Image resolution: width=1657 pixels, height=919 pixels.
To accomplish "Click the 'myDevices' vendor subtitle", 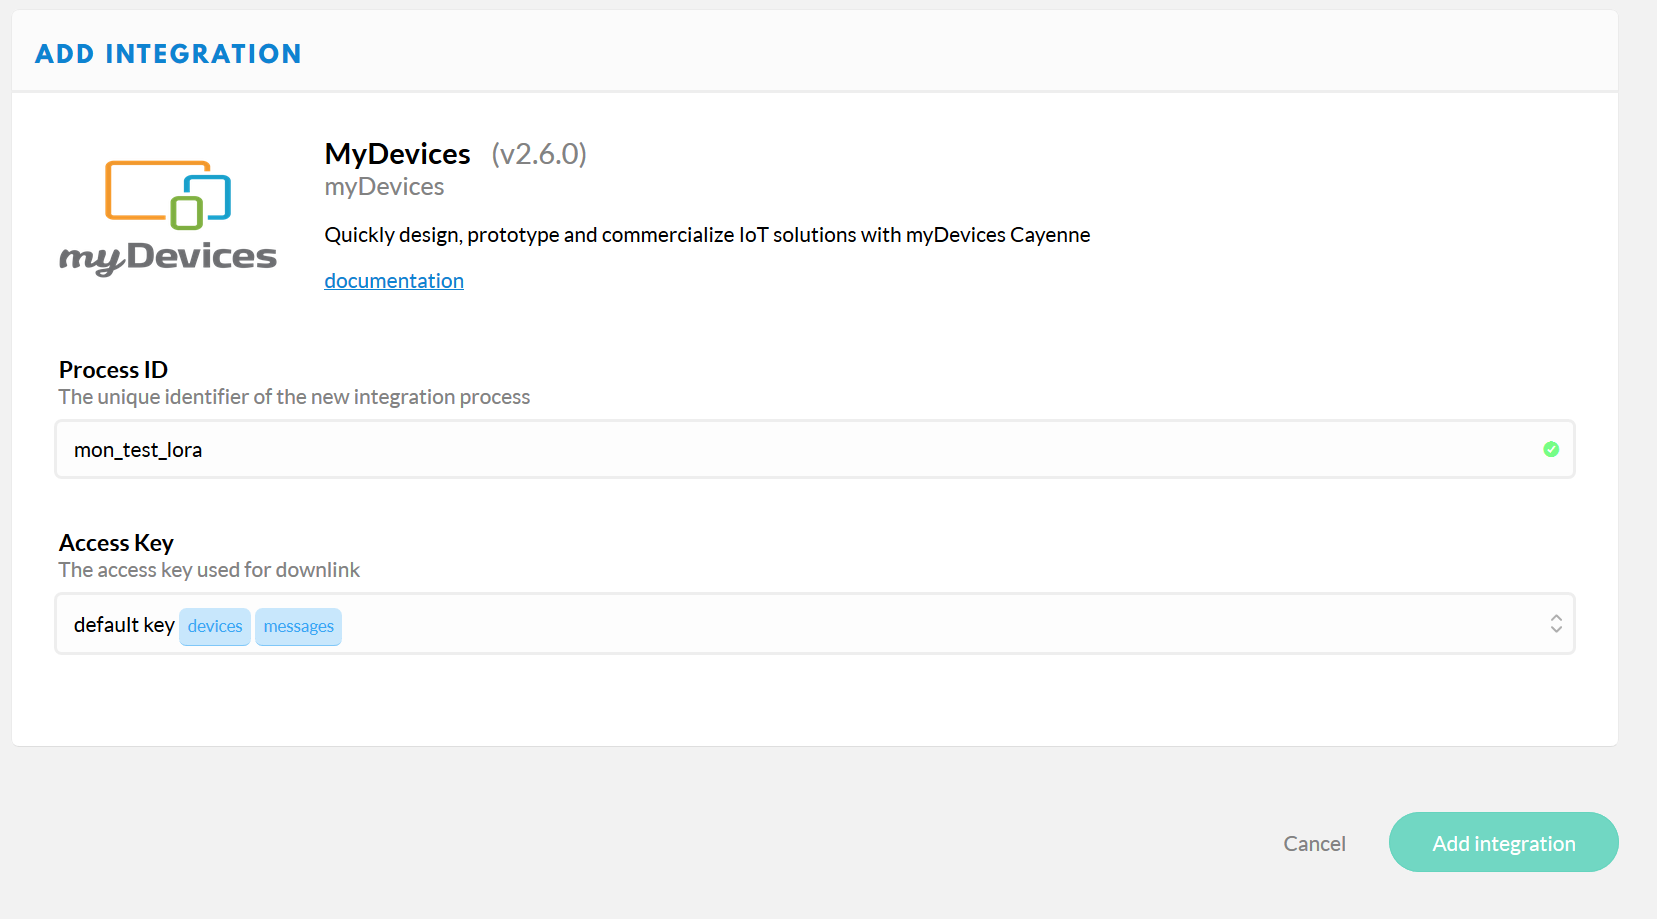I will coord(384,187).
